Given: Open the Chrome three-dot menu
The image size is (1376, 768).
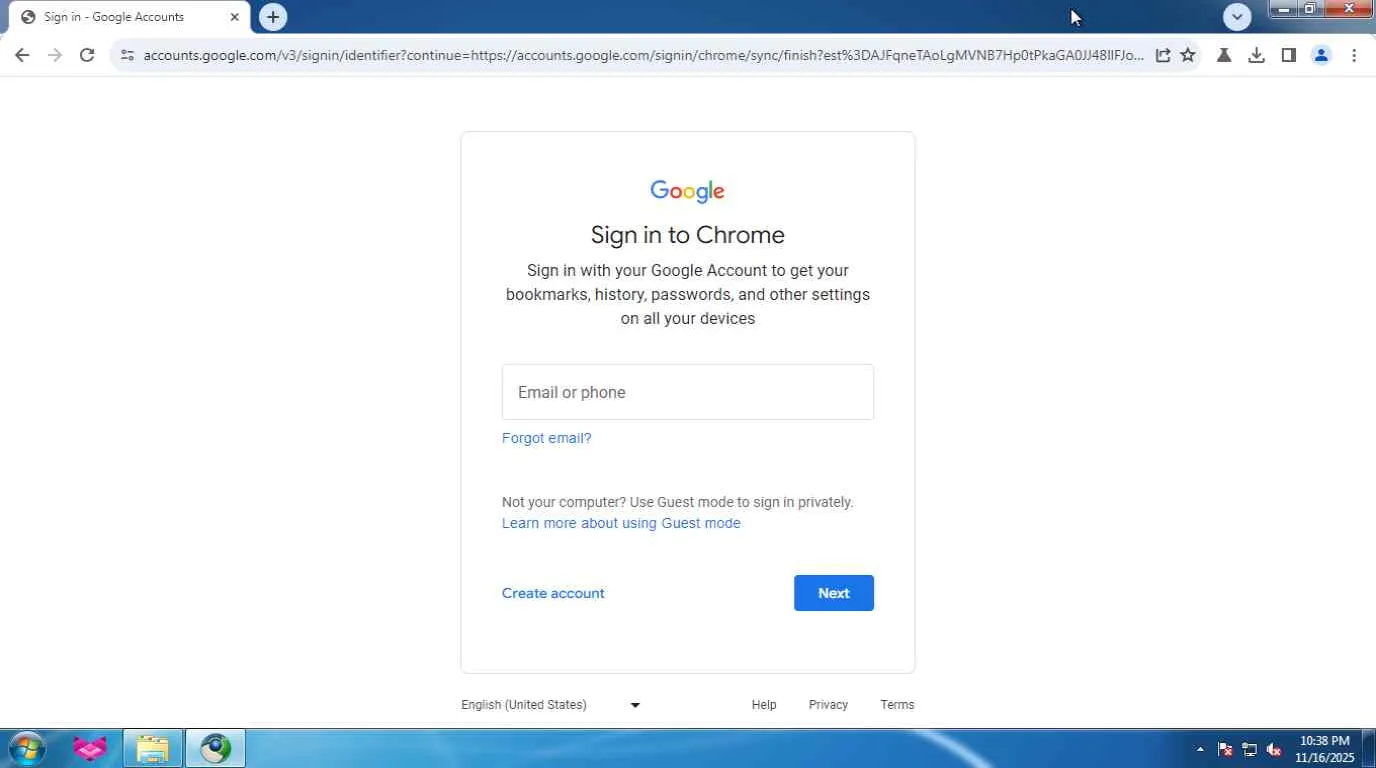Looking at the screenshot, I should 1354,56.
